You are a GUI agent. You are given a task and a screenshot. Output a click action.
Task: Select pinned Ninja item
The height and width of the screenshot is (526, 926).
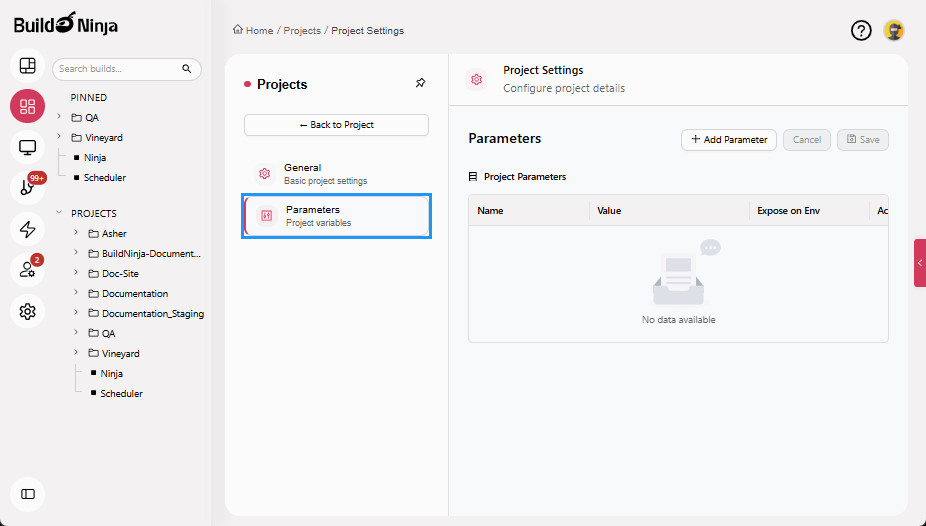pyautogui.click(x=94, y=158)
